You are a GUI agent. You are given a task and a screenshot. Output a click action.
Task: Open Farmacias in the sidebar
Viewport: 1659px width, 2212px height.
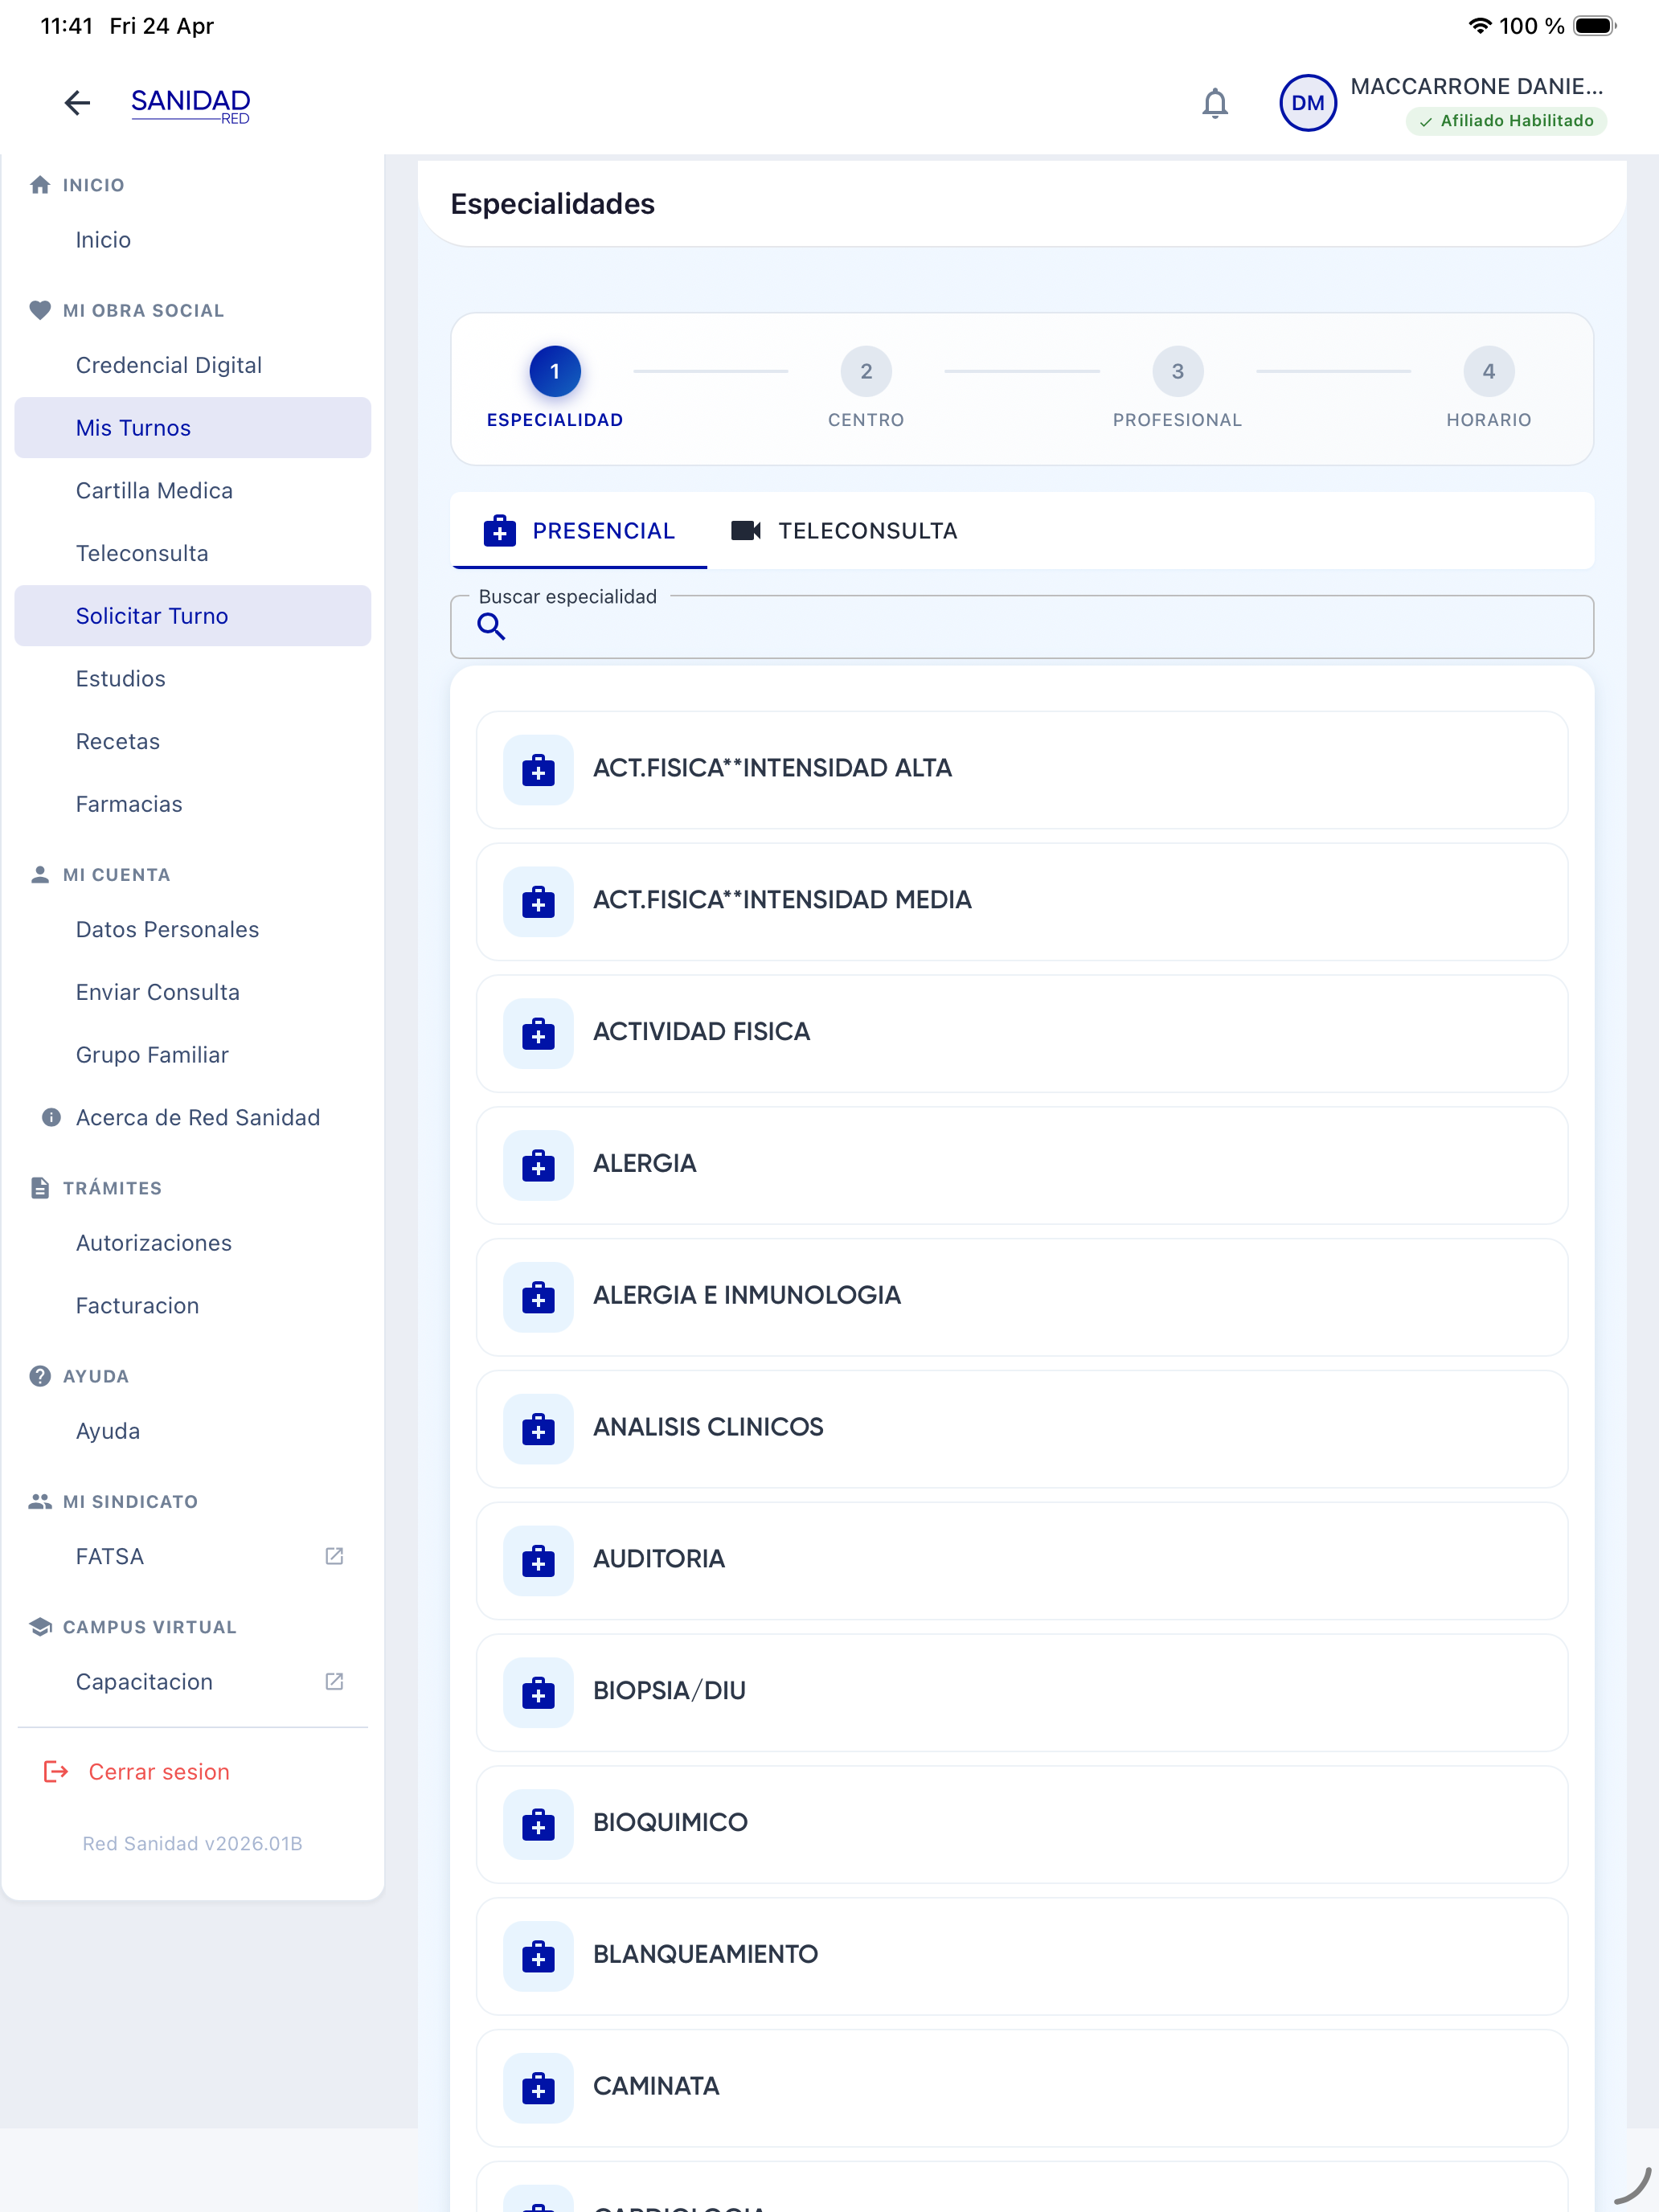193,804
